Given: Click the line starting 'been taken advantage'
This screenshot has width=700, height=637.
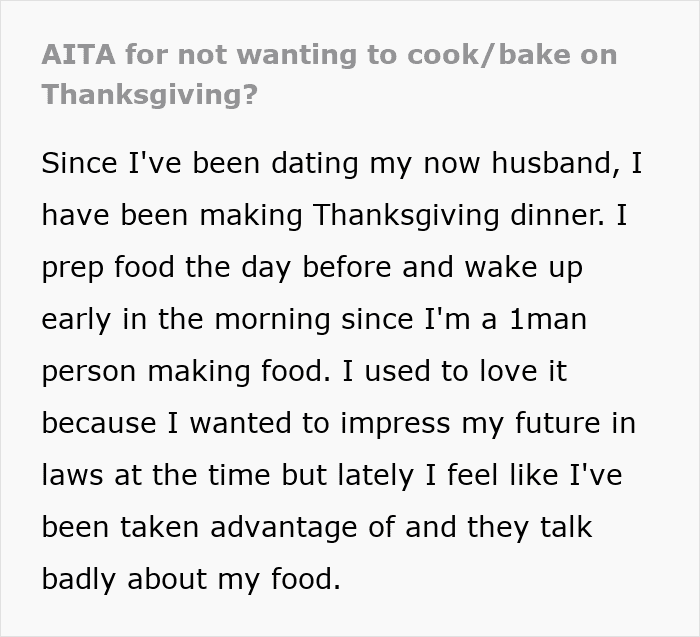Looking at the screenshot, I should click(x=316, y=528).
